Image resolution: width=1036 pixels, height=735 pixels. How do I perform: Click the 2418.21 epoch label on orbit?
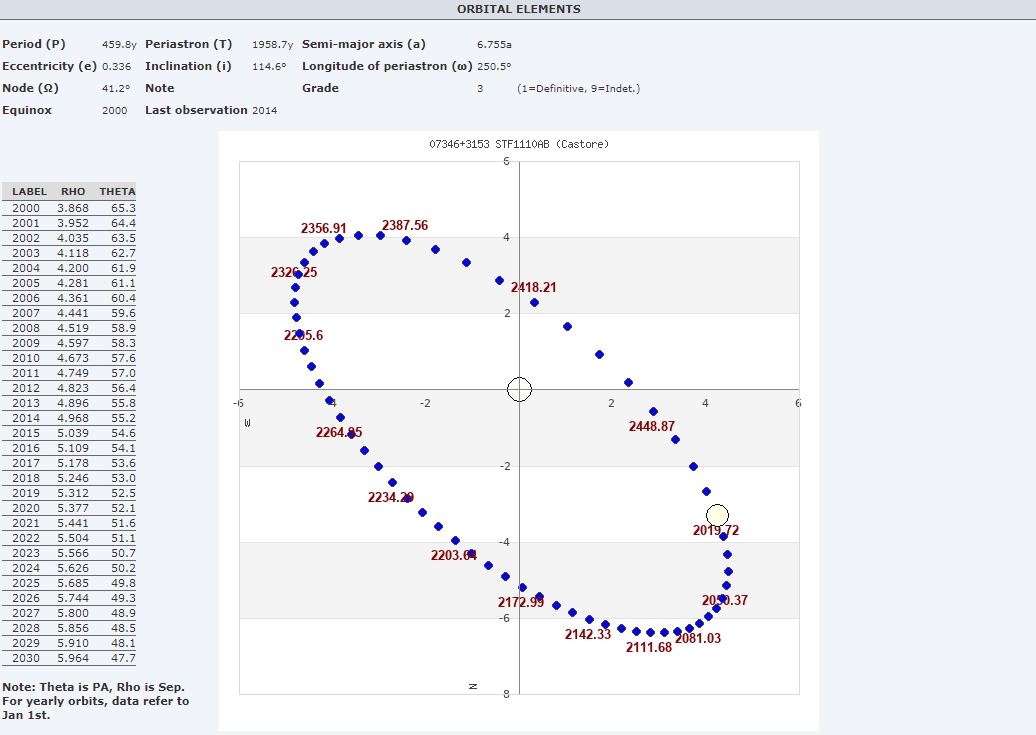[x=533, y=287]
